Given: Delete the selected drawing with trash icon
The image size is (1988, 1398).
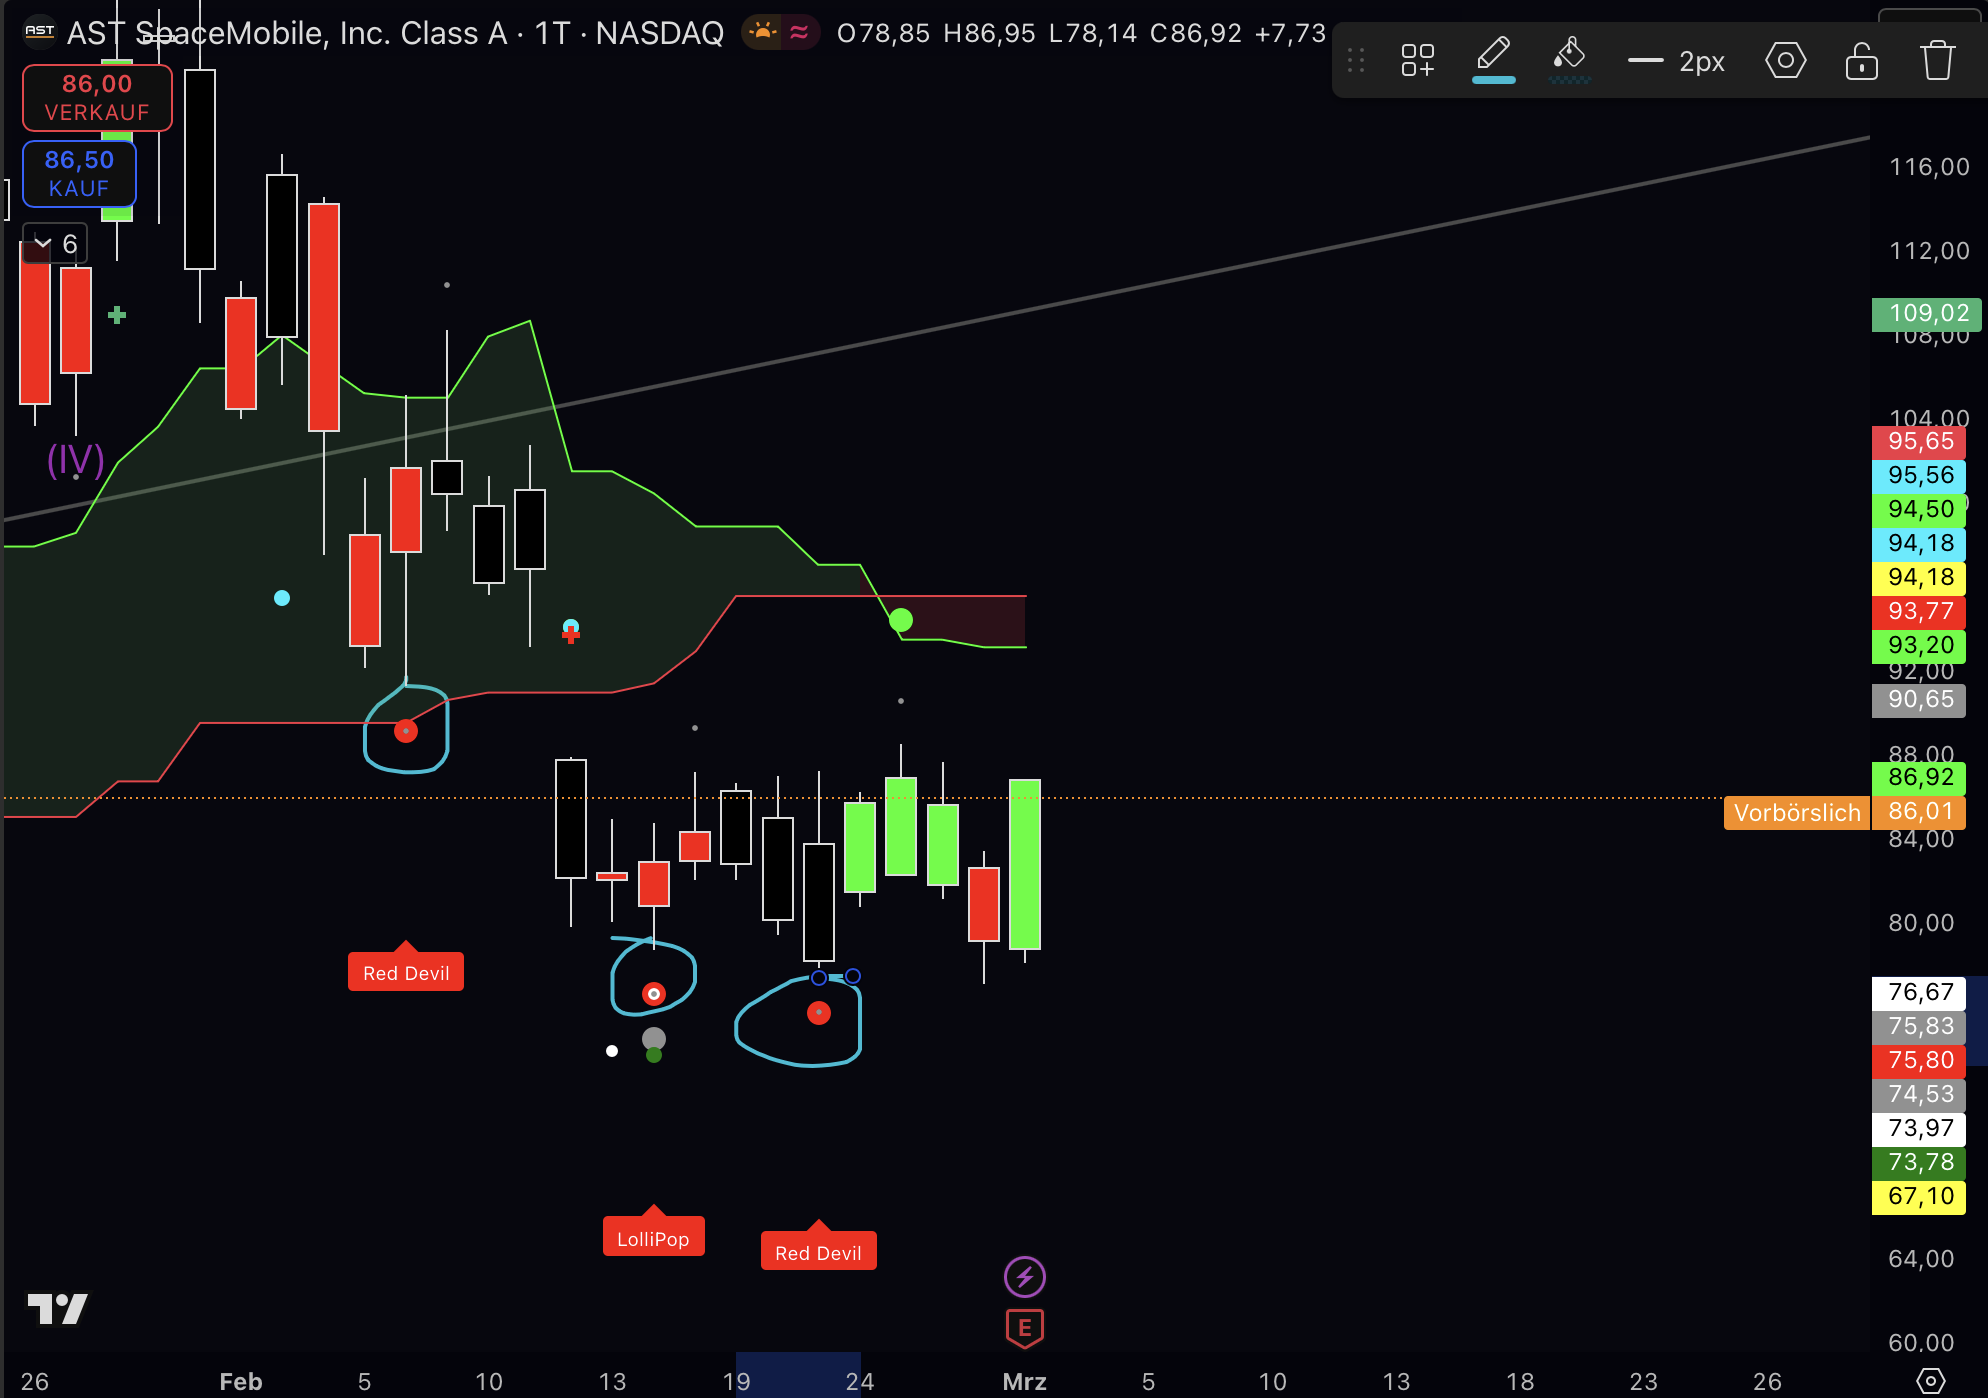Looking at the screenshot, I should pyautogui.click(x=1937, y=61).
